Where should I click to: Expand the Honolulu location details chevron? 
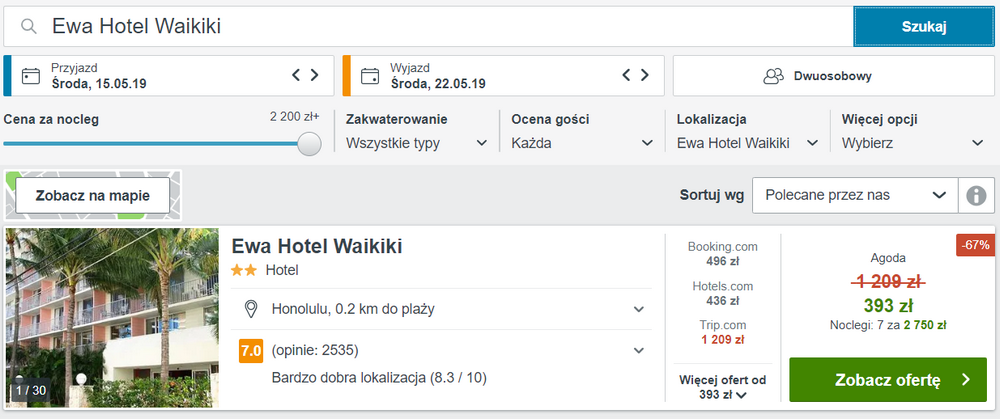(x=638, y=310)
